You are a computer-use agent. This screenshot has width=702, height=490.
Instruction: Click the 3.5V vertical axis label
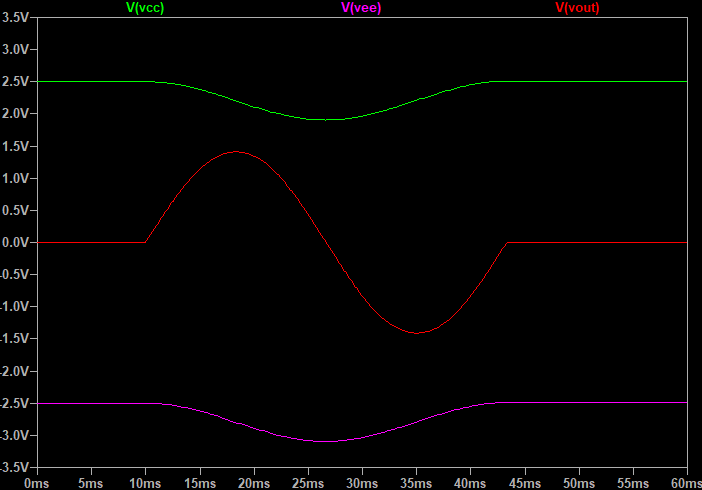(18, 18)
